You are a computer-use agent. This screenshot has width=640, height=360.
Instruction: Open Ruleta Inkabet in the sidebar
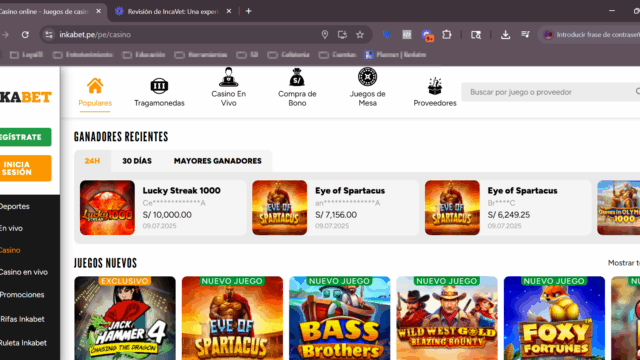pos(23,343)
